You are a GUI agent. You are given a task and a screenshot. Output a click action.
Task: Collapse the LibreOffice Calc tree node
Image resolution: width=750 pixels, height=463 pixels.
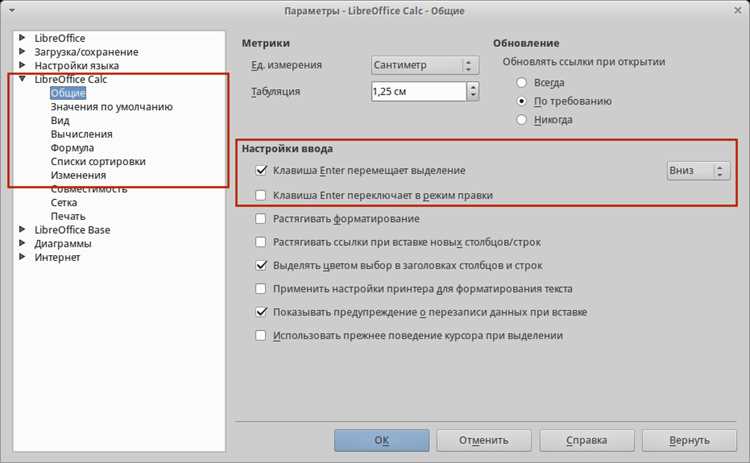coord(22,79)
